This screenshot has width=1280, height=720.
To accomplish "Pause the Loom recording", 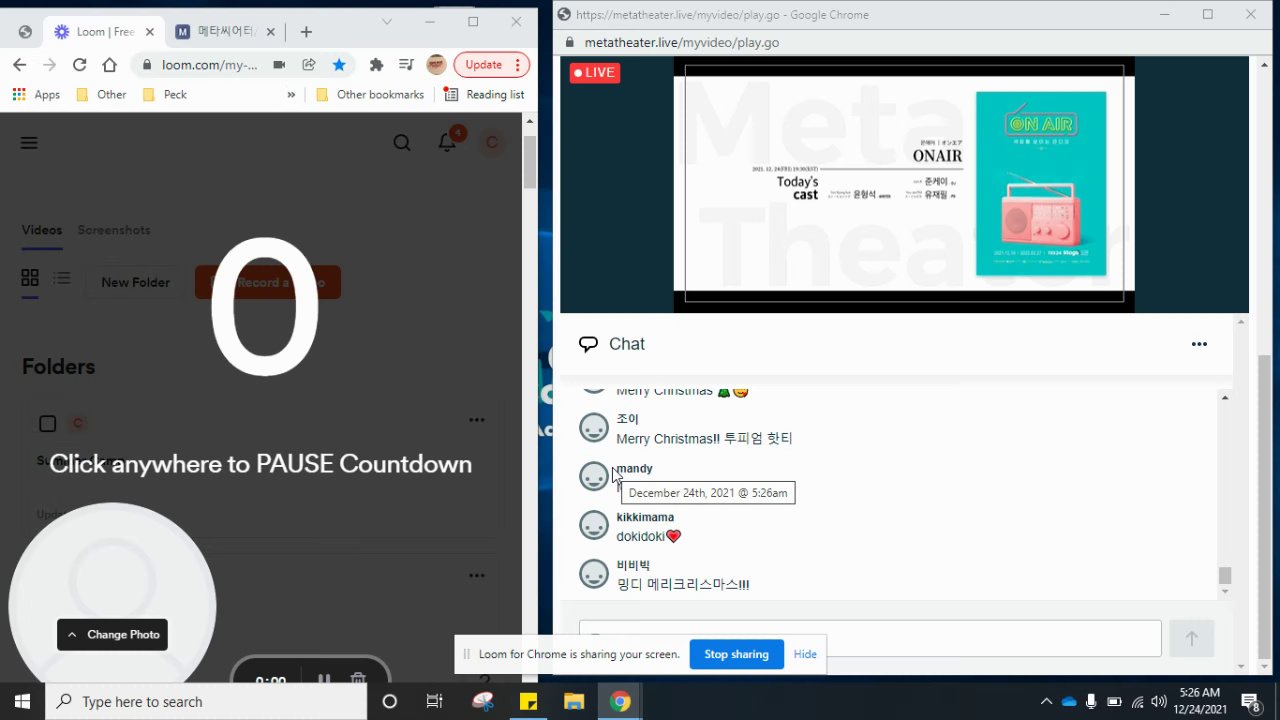I will tap(324, 679).
